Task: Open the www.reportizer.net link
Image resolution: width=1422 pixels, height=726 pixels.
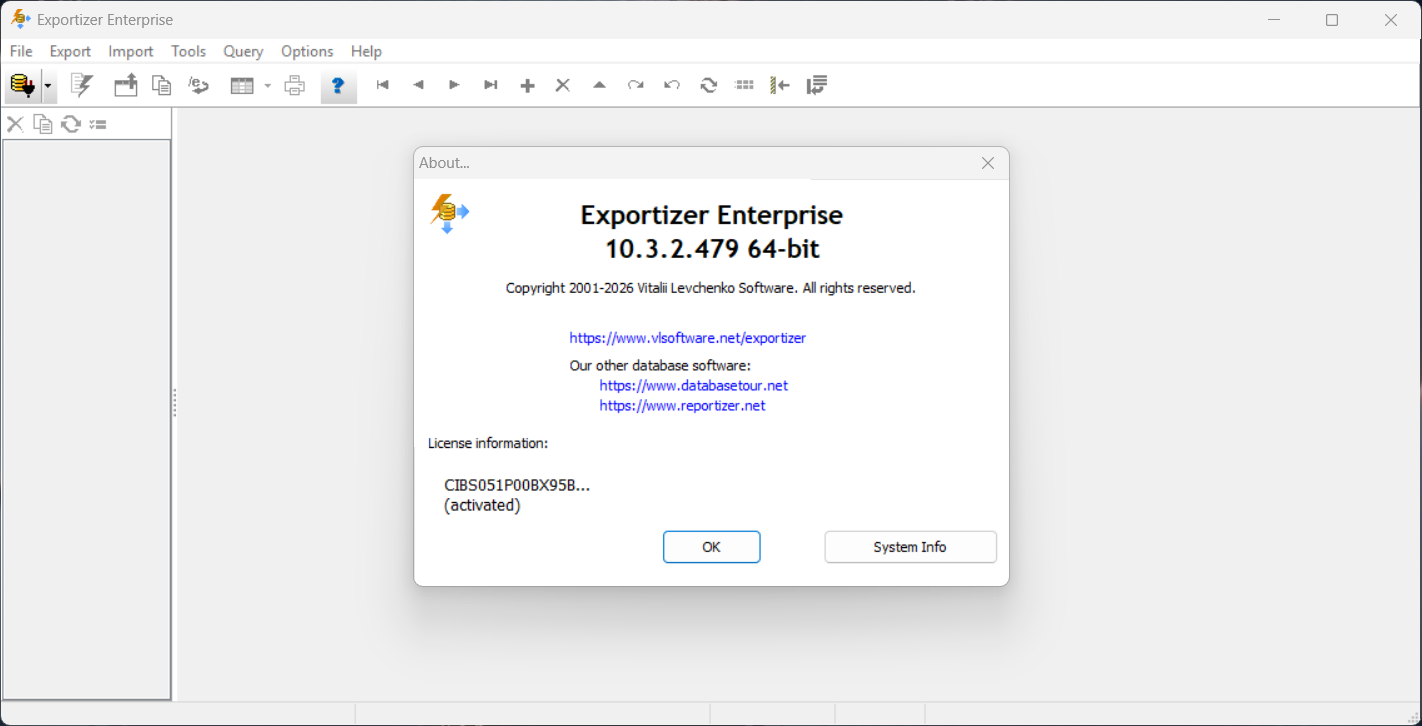Action: click(x=682, y=406)
